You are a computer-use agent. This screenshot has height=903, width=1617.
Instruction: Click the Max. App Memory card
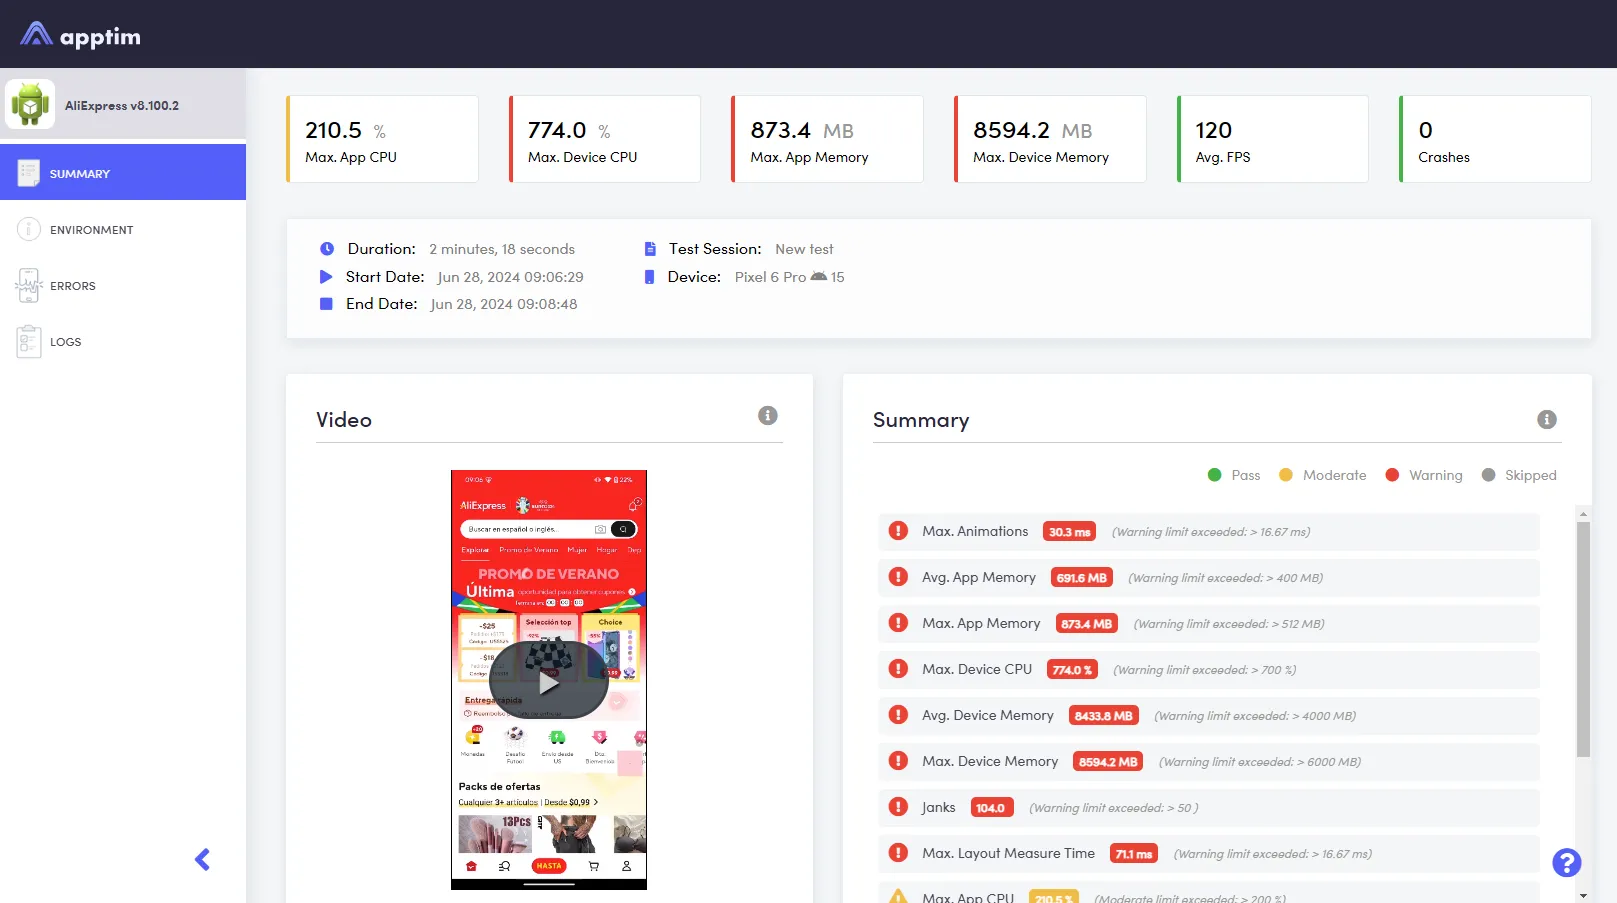point(828,139)
